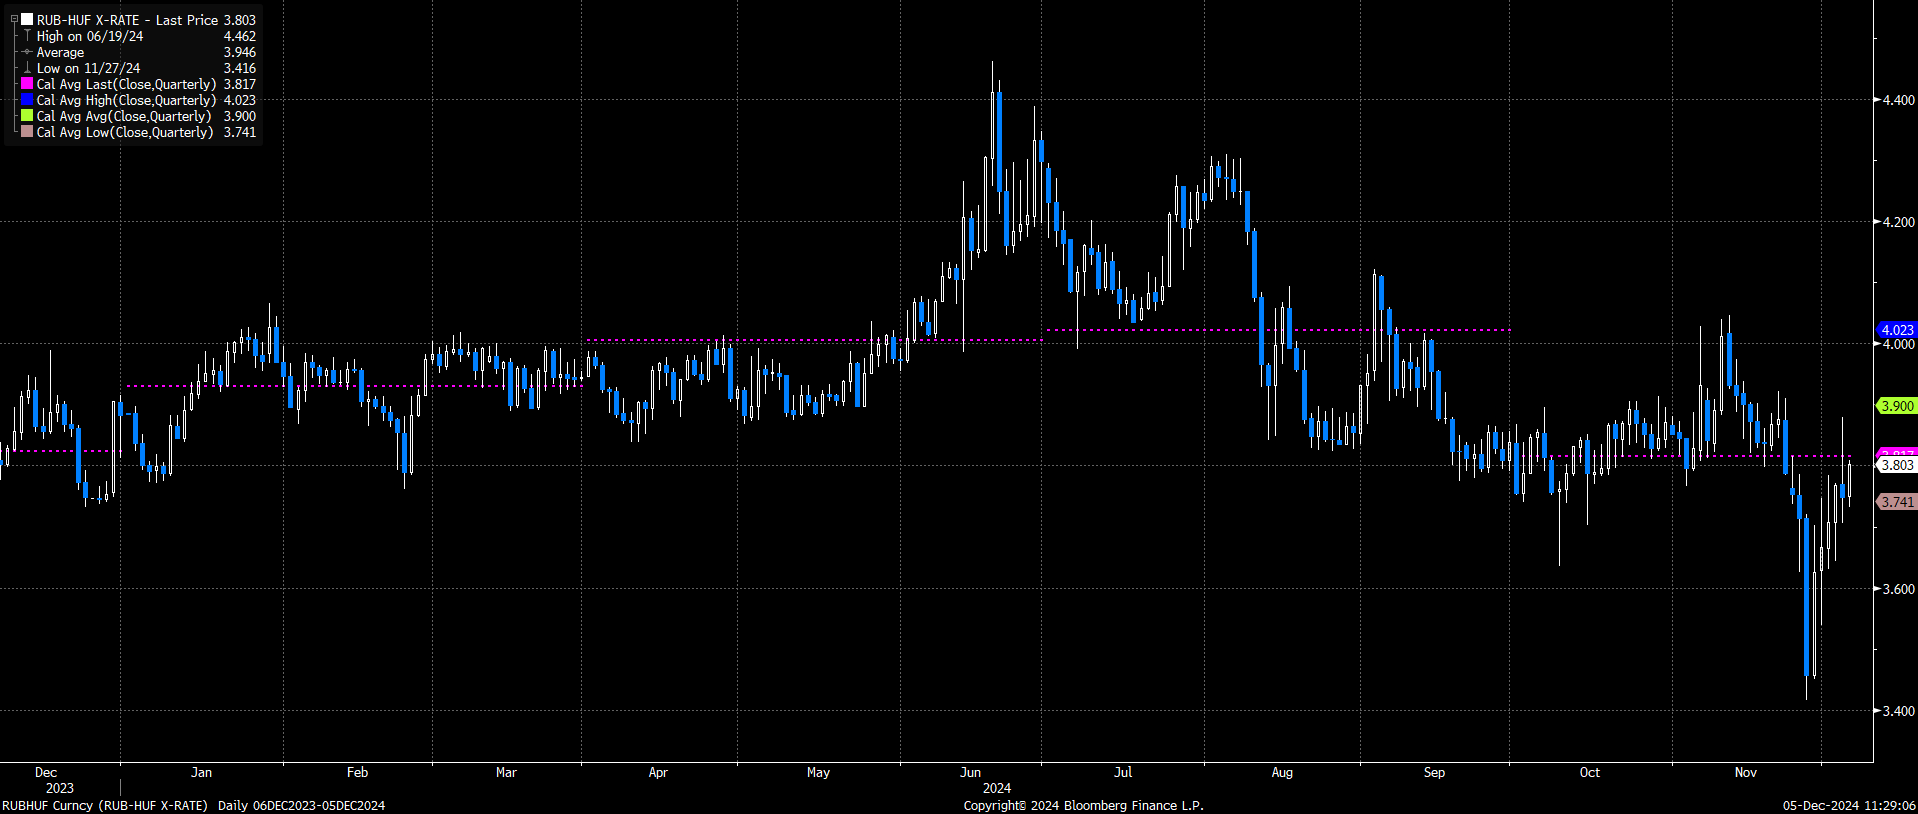Click the Bloomberg Finance L.P. copyright text
This screenshot has width=1918, height=814.
[x=1083, y=805]
